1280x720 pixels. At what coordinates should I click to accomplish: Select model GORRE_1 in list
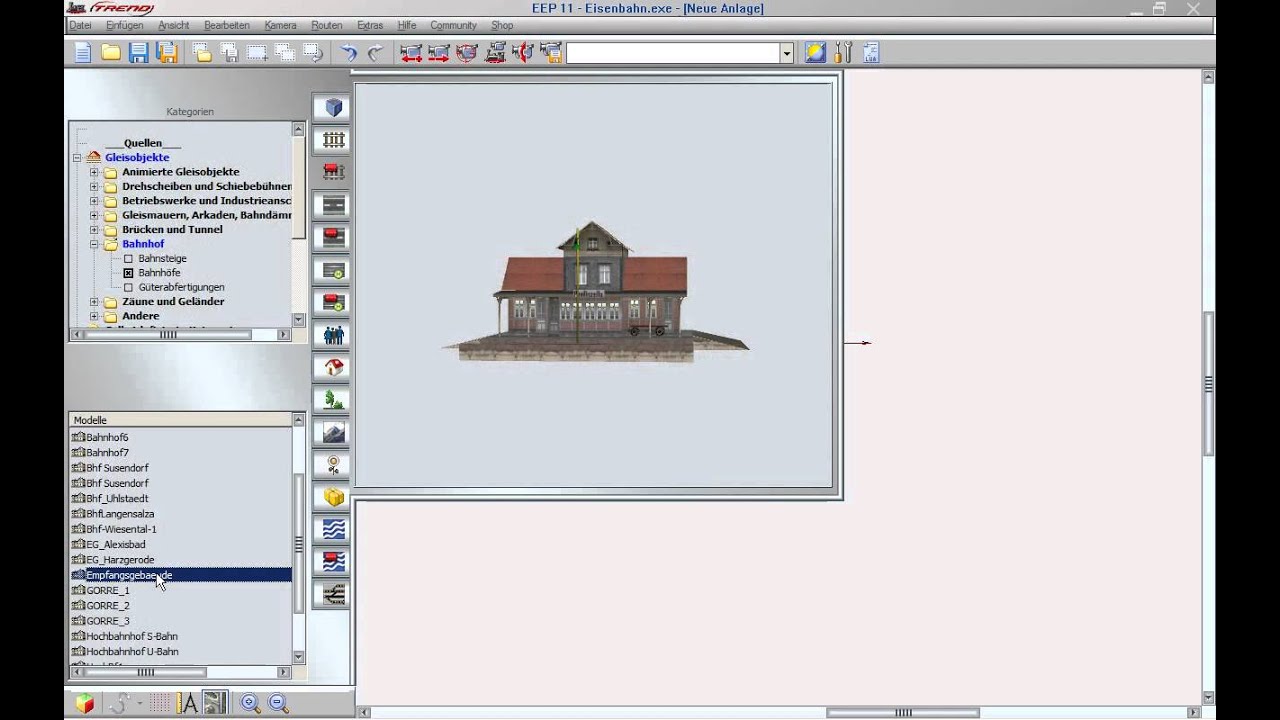tap(107, 590)
